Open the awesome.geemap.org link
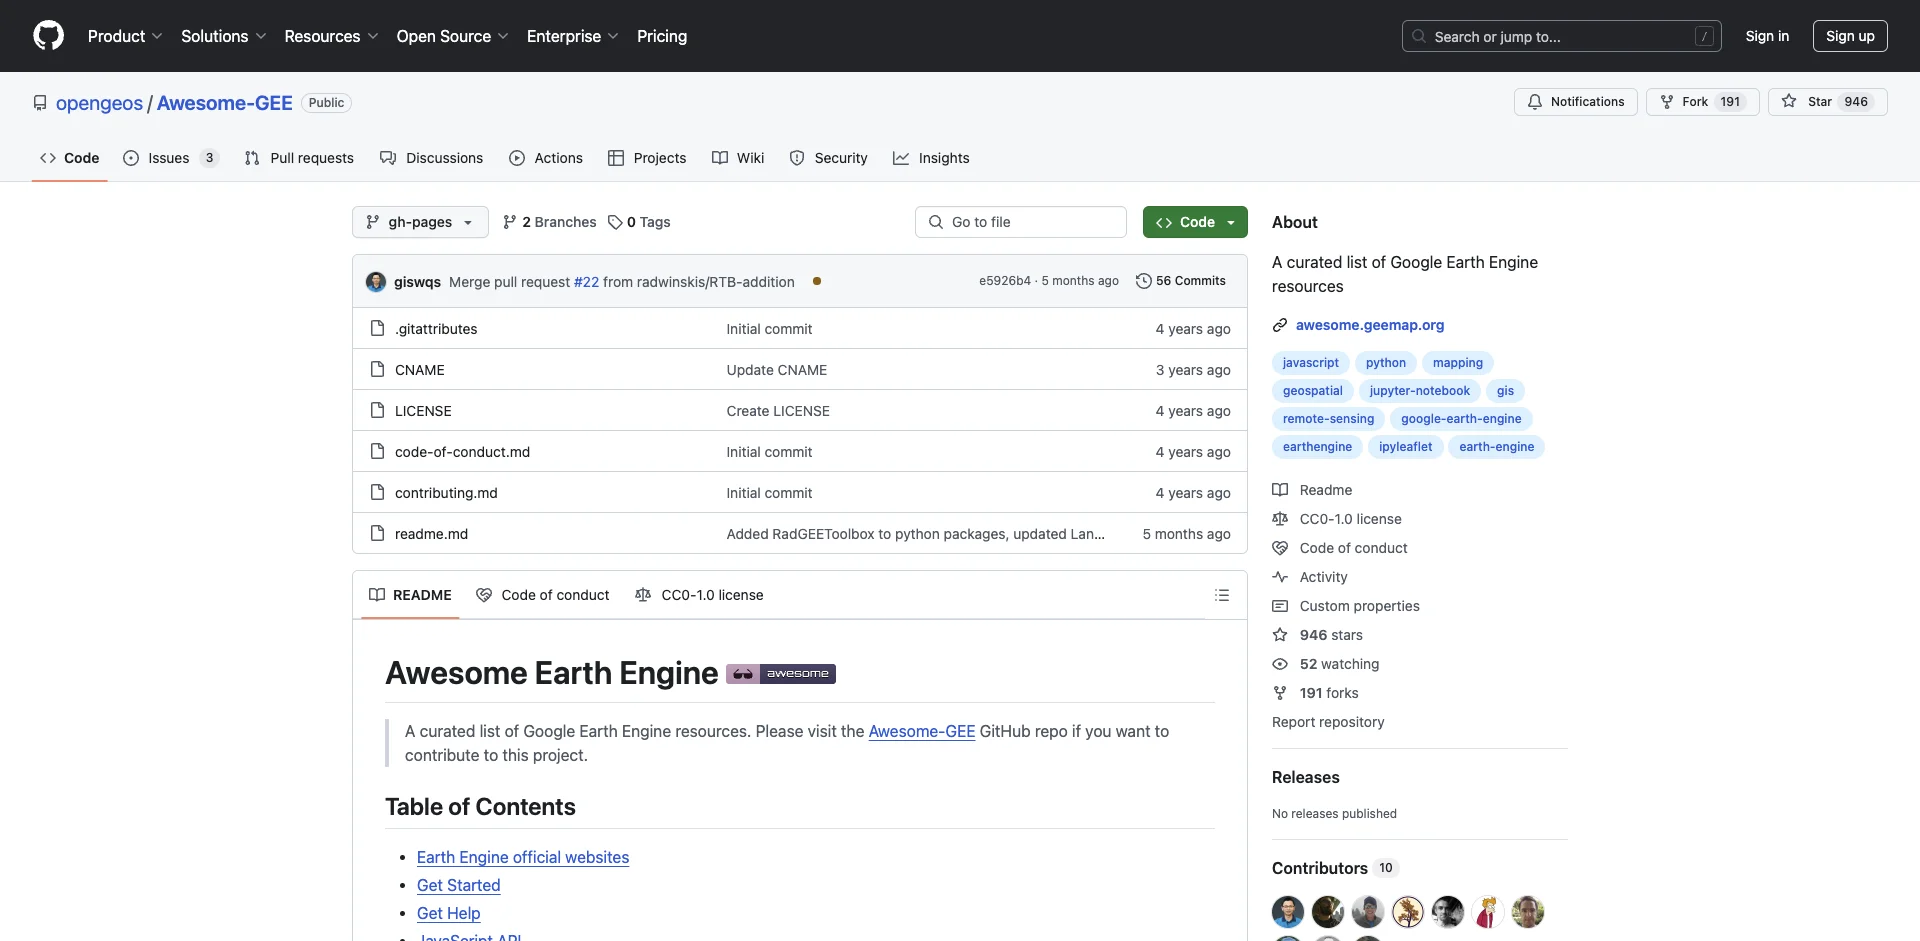Image resolution: width=1920 pixels, height=941 pixels. click(x=1370, y=325)
